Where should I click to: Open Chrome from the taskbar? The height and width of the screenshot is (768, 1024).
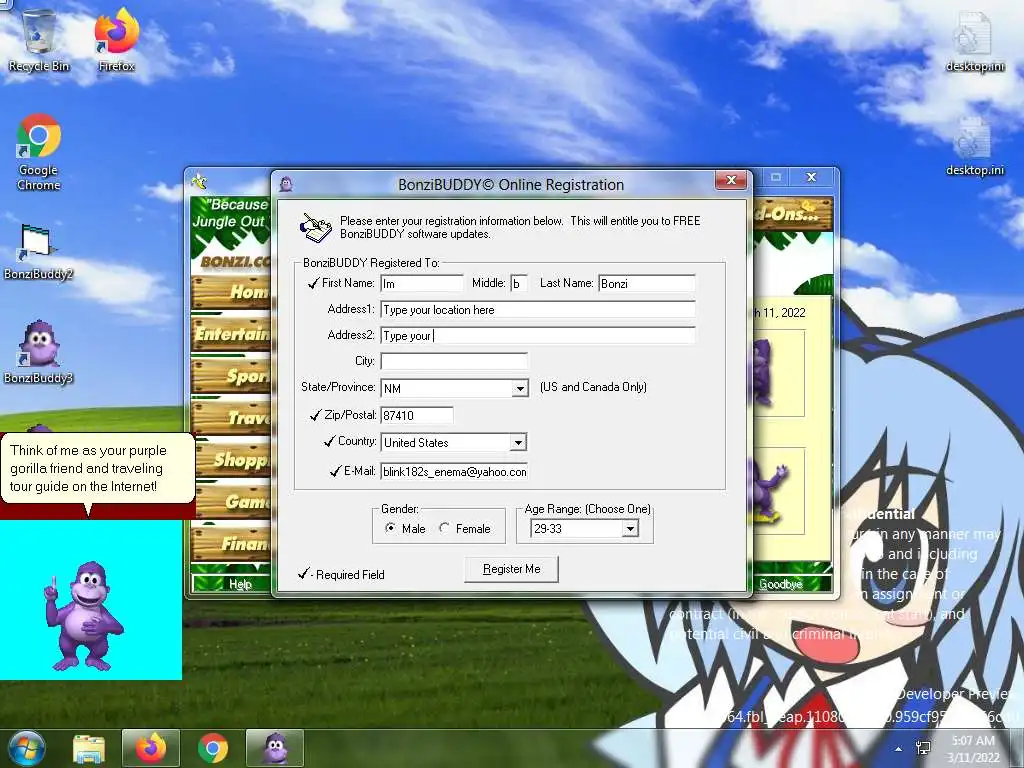click(x=213, y=748)
